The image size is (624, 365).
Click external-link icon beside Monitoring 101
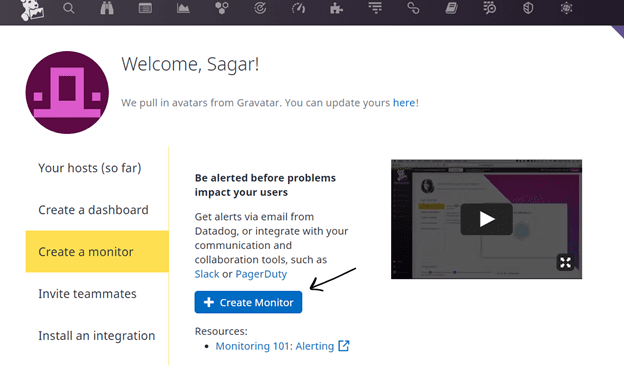click(344, 346)
